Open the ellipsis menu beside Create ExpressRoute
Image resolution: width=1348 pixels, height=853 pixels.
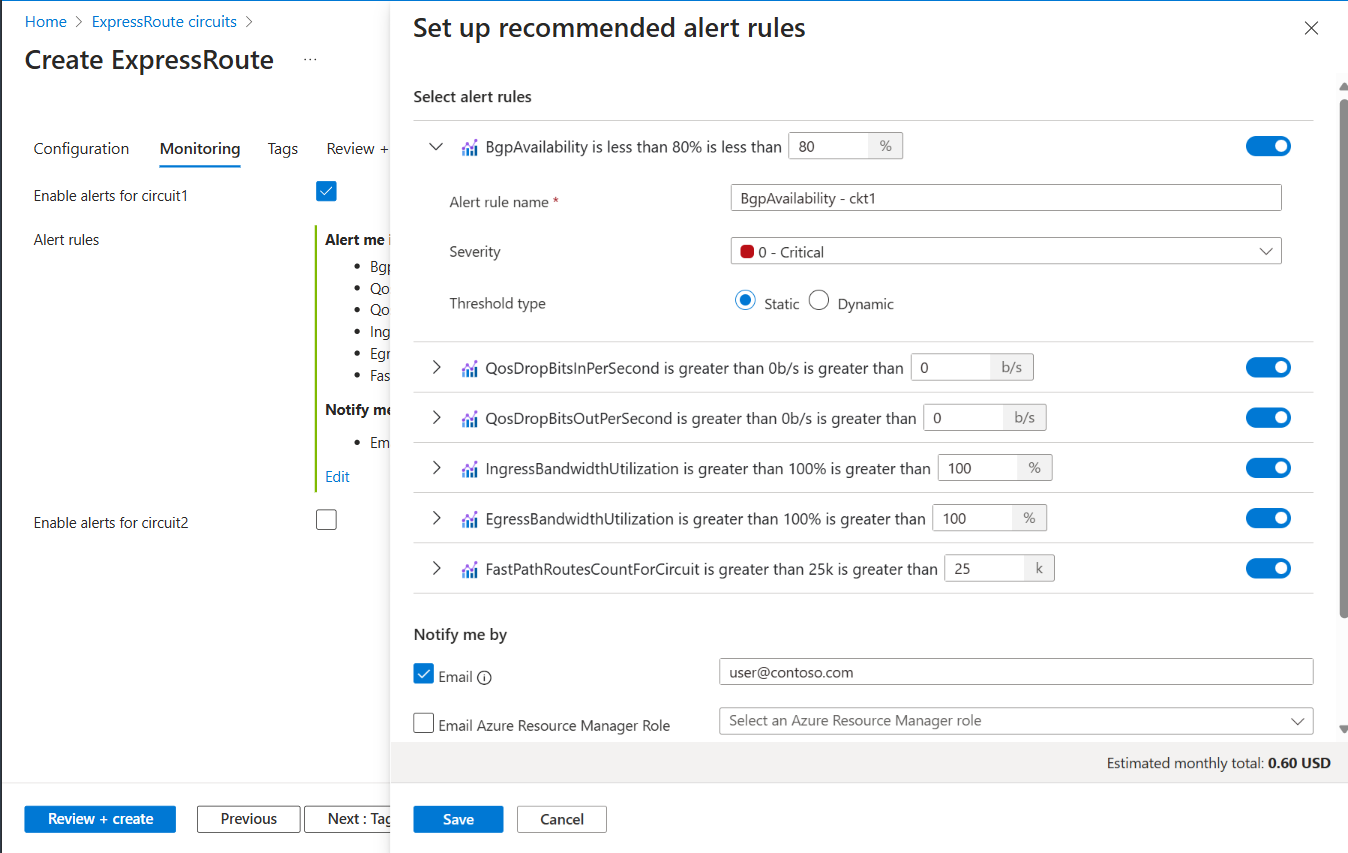point(310,59)
